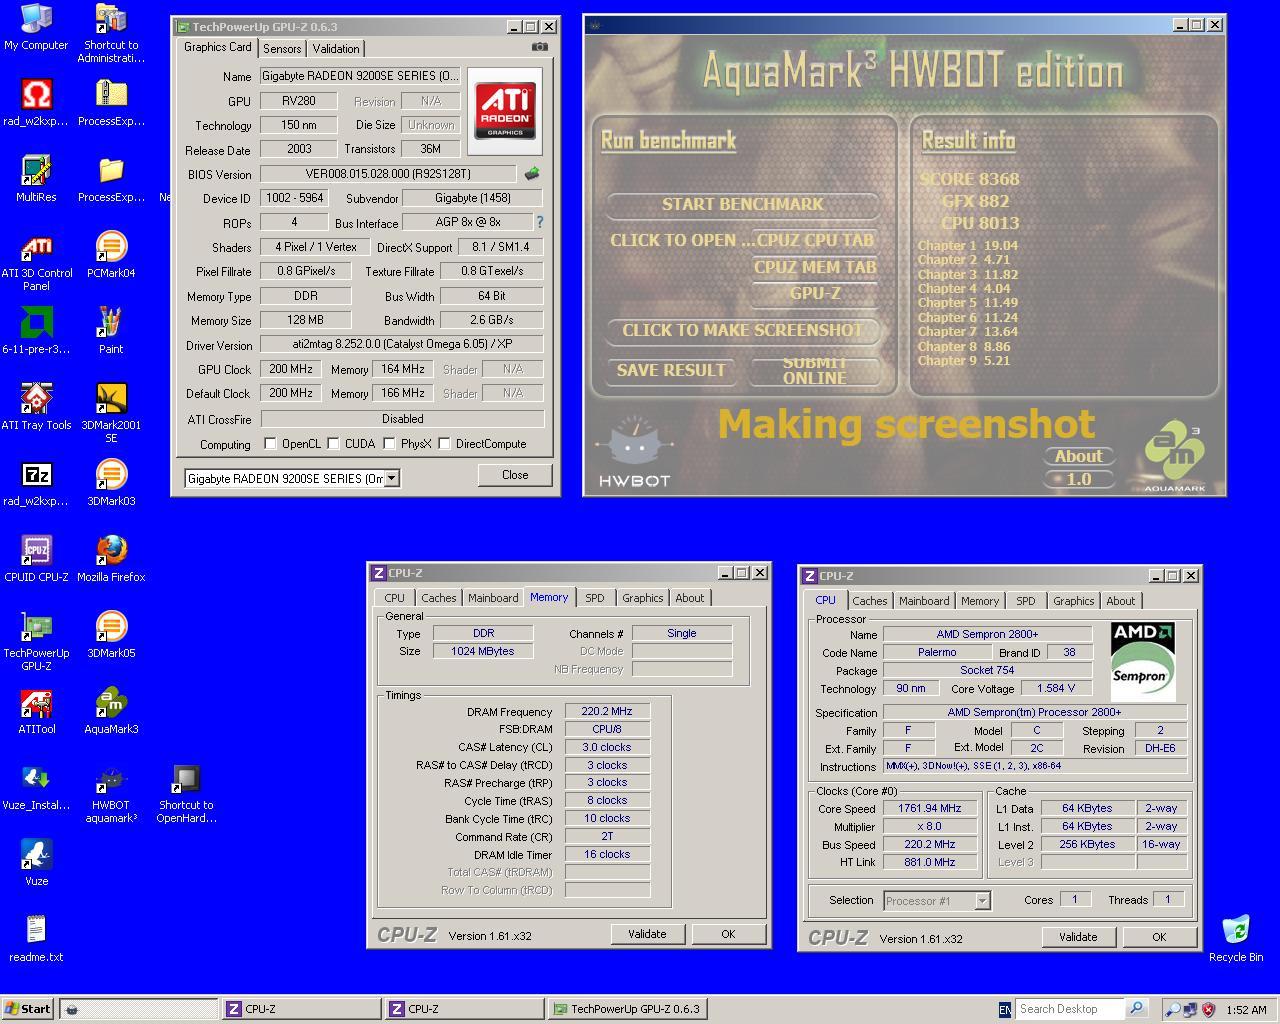Click the GPU-Z camera screenshot icon
Viewport: 1280px width, 1024px height.
click(x=539, y=47)
